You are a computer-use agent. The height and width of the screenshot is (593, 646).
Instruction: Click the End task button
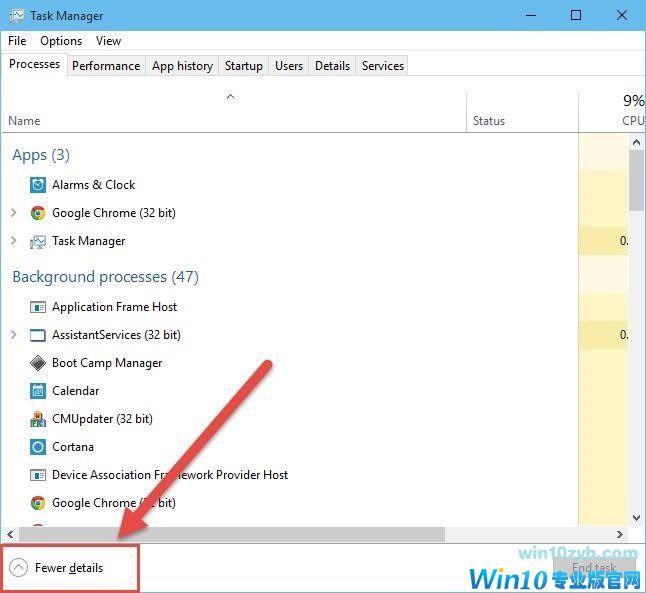coord(594,568)
